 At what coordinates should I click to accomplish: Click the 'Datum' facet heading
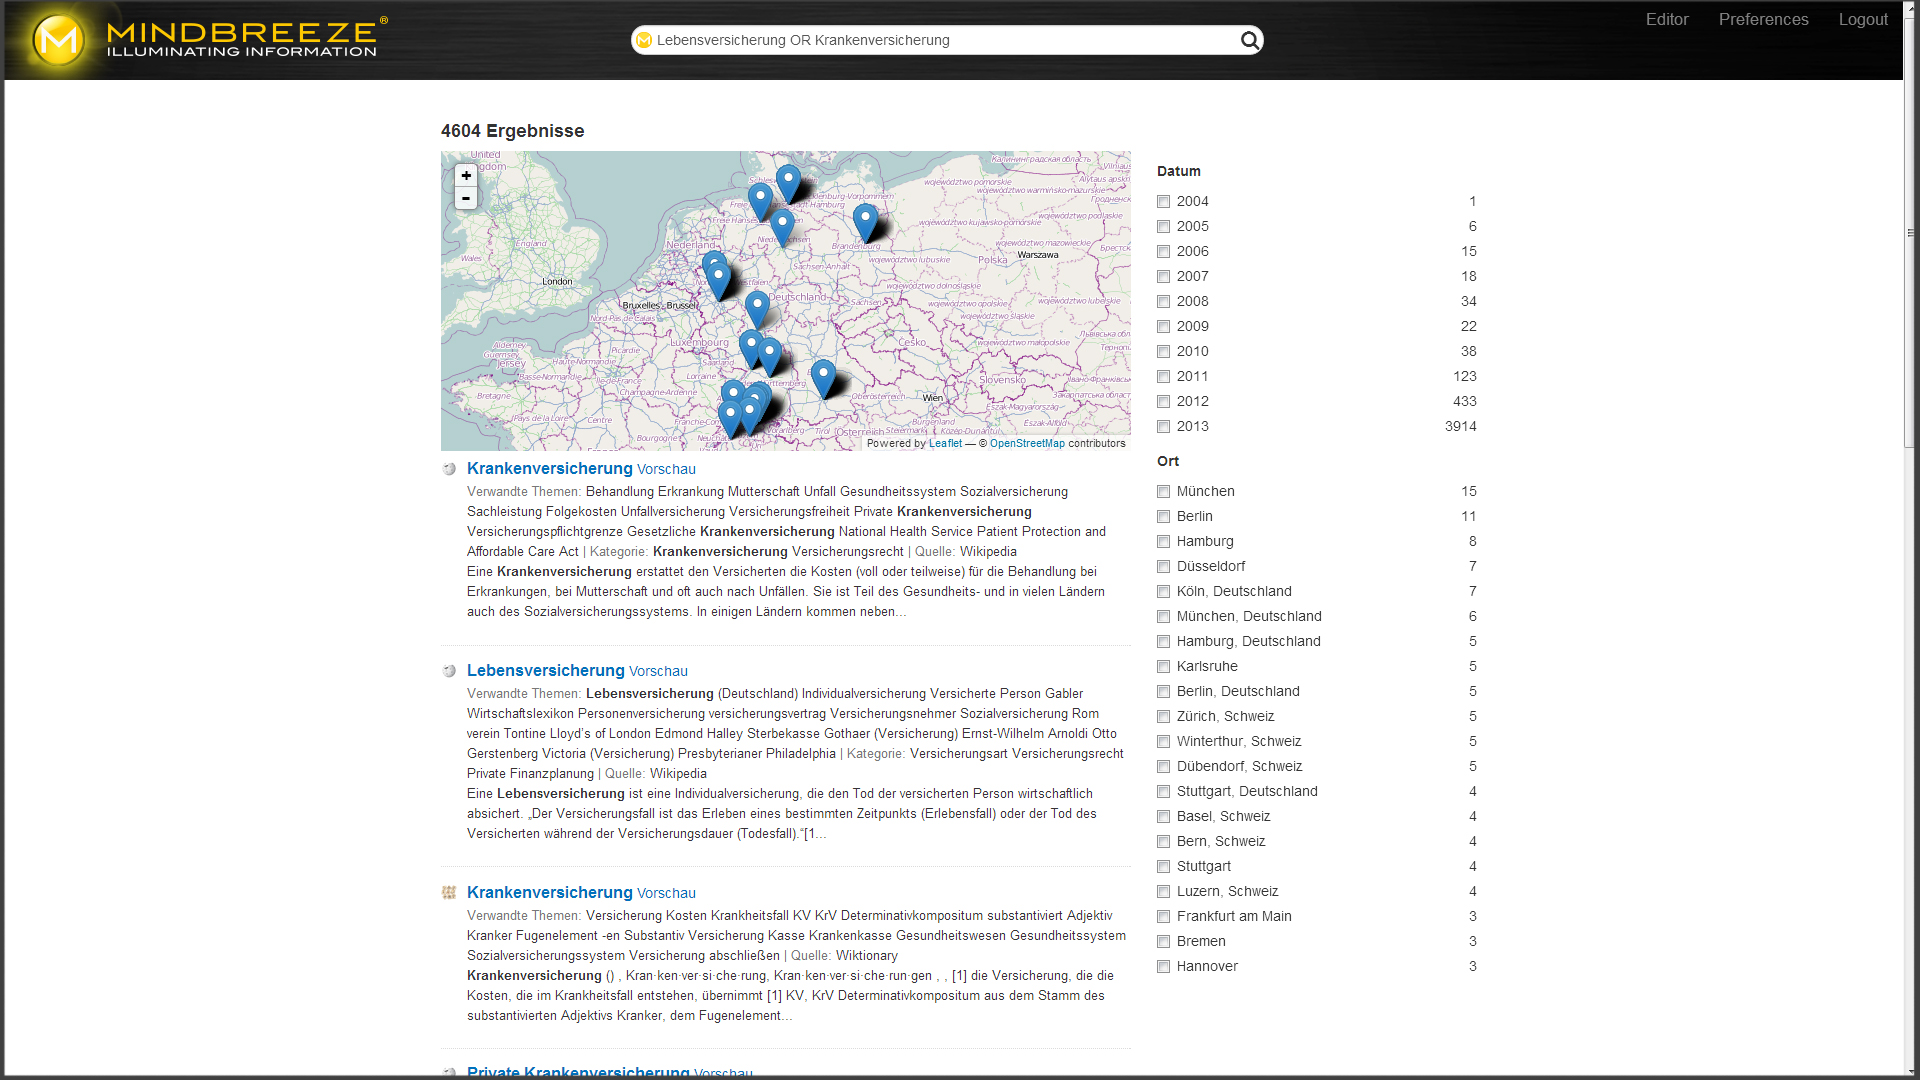1178,171
